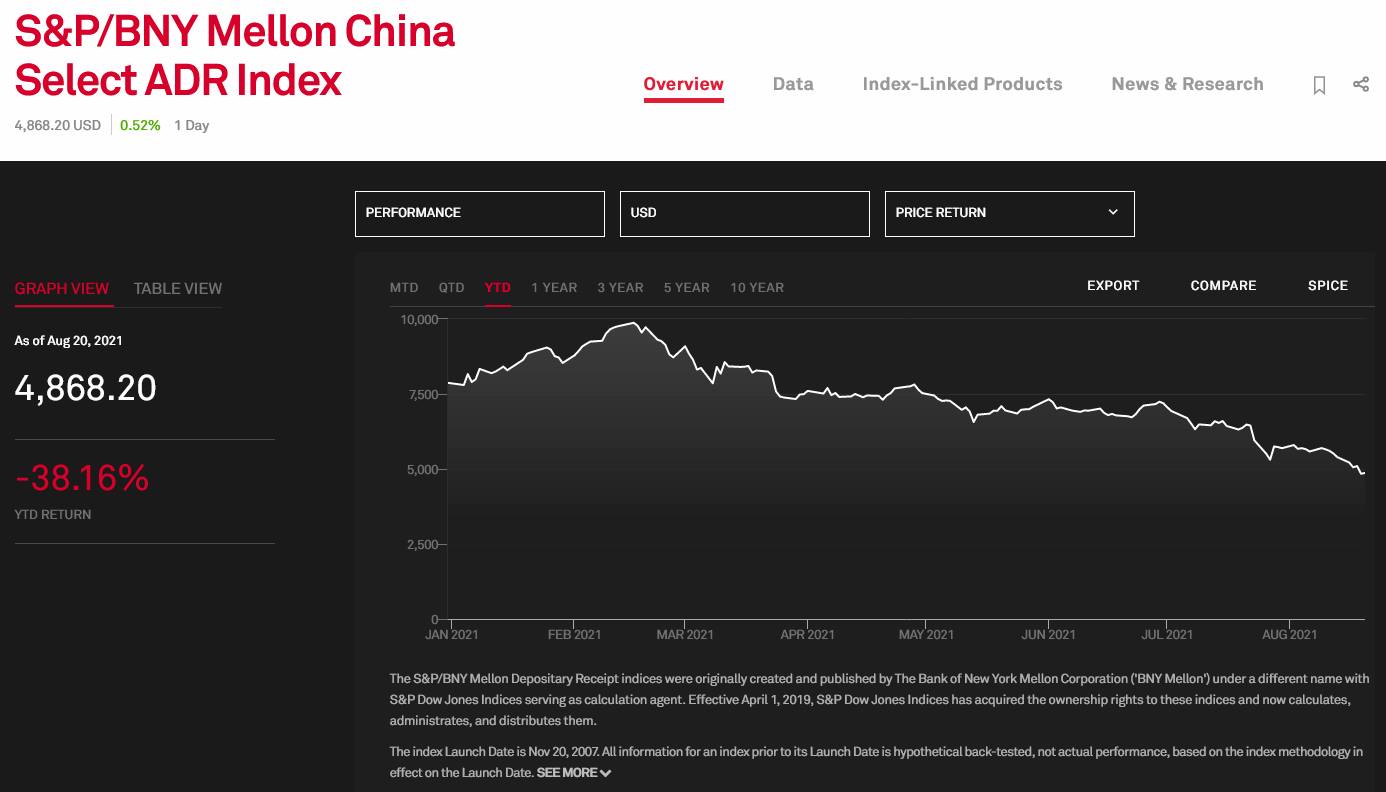Click the chart peak near late February

pos(633,323)
